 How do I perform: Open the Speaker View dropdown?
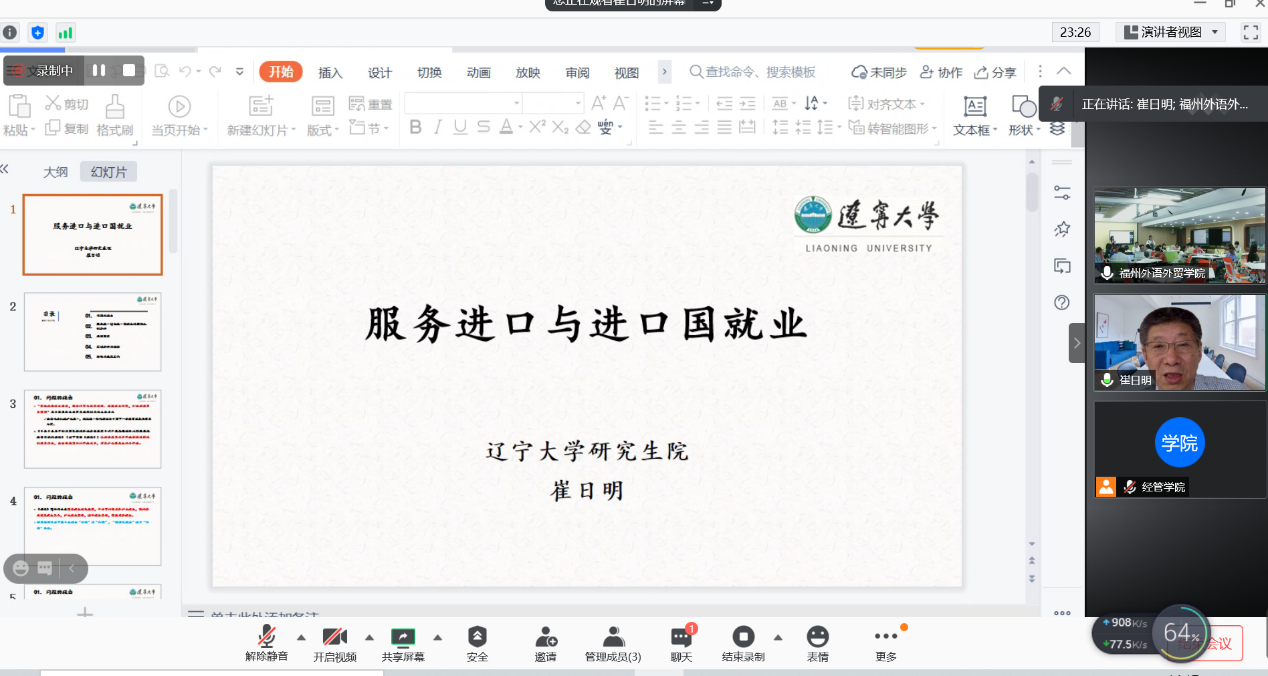(x=1171, y=32)
